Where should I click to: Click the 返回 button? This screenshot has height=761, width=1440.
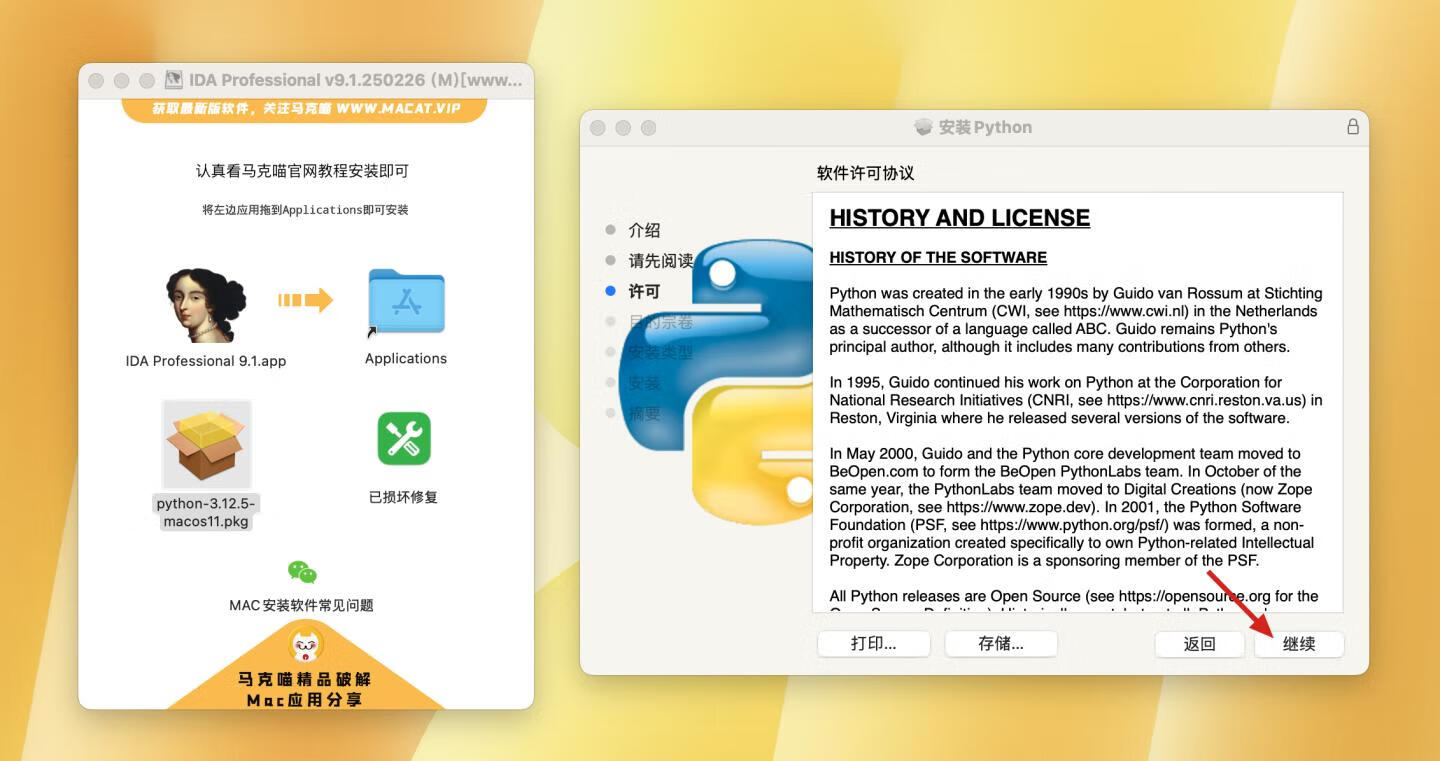coord(1199,644)
